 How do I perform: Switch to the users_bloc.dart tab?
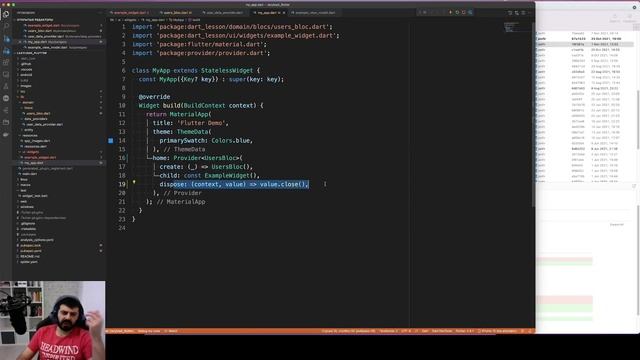click(x=177, y=13)
